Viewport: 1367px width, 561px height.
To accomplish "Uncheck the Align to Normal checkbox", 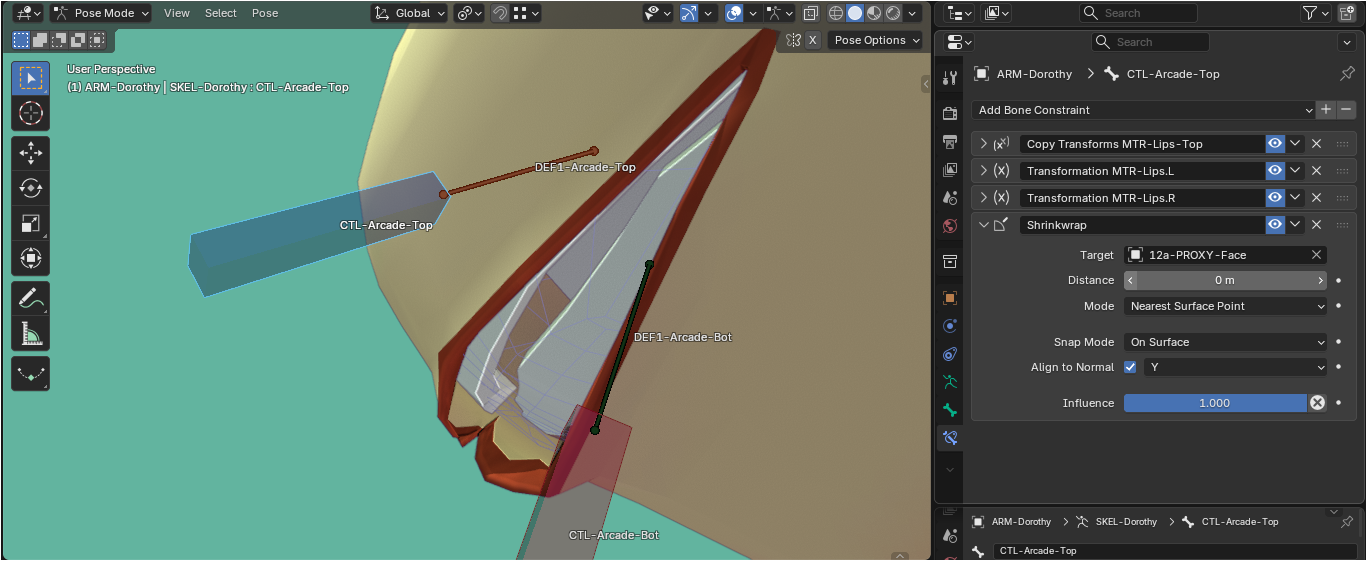I will point(1130,367).
